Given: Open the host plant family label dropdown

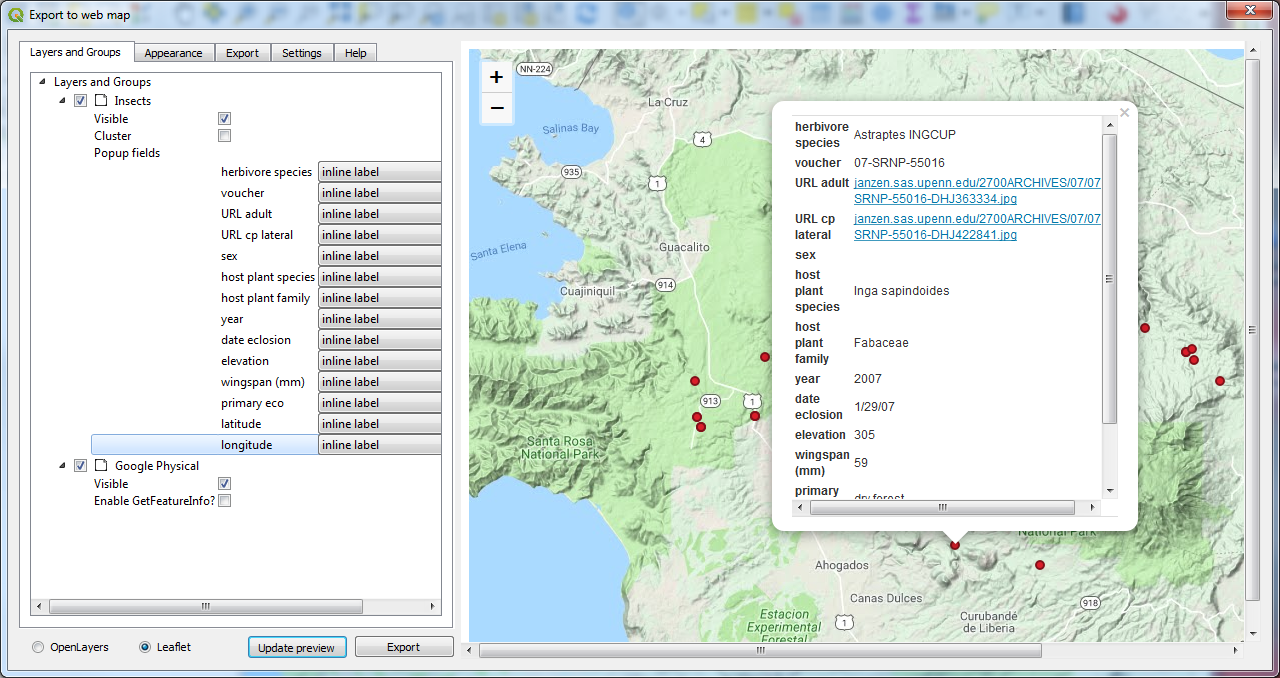Looking at the screenshot, I should tap(379, 298).
